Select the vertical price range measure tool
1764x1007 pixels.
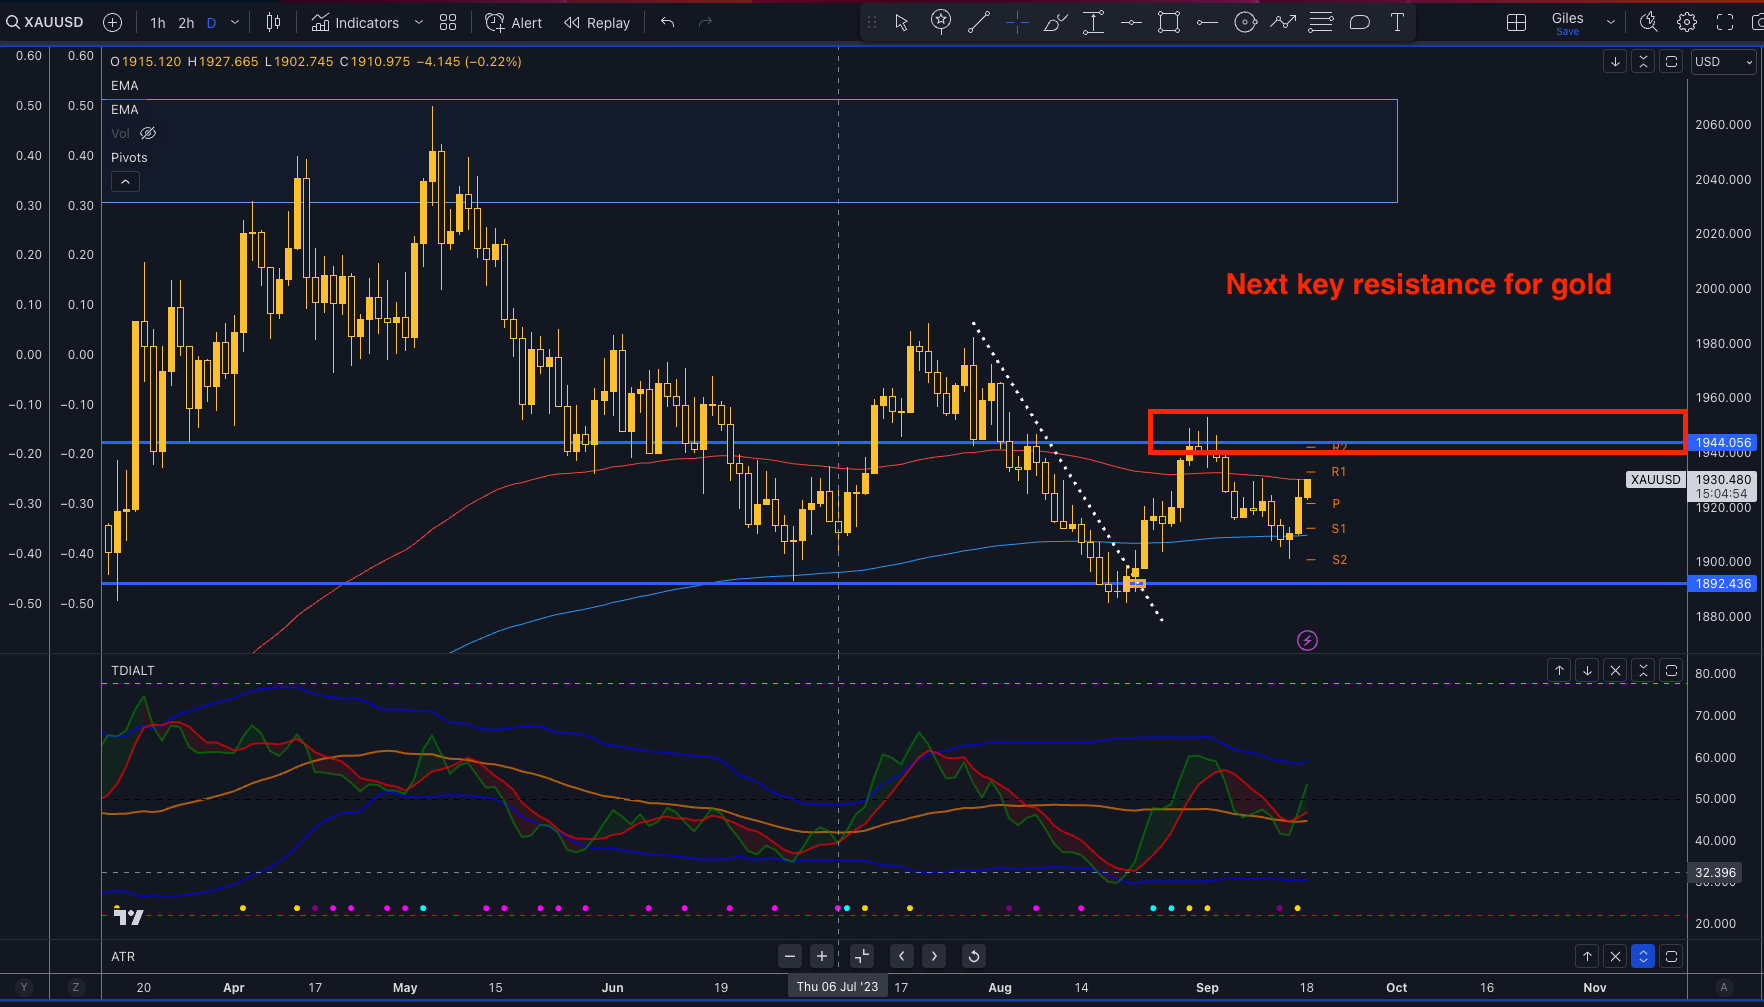point(1093,22)
